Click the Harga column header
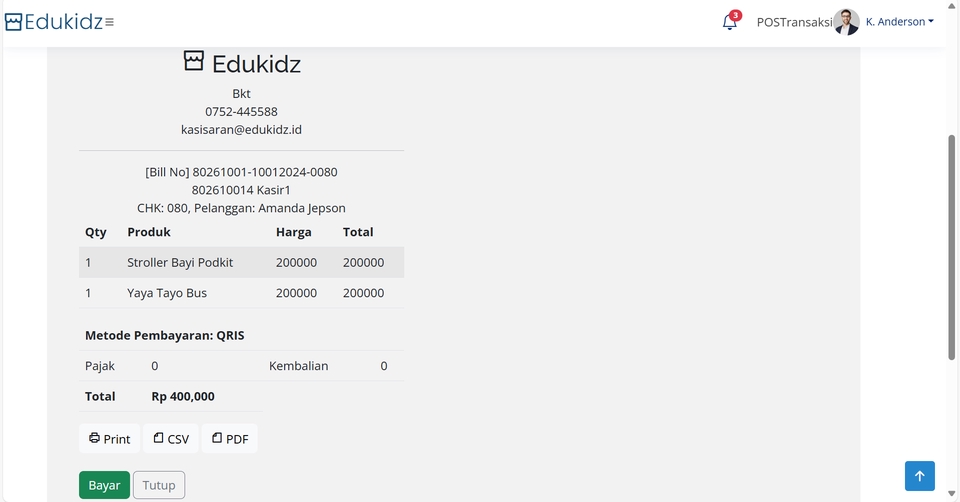Viewport: 960px width, 502px height. pos(294,232)
